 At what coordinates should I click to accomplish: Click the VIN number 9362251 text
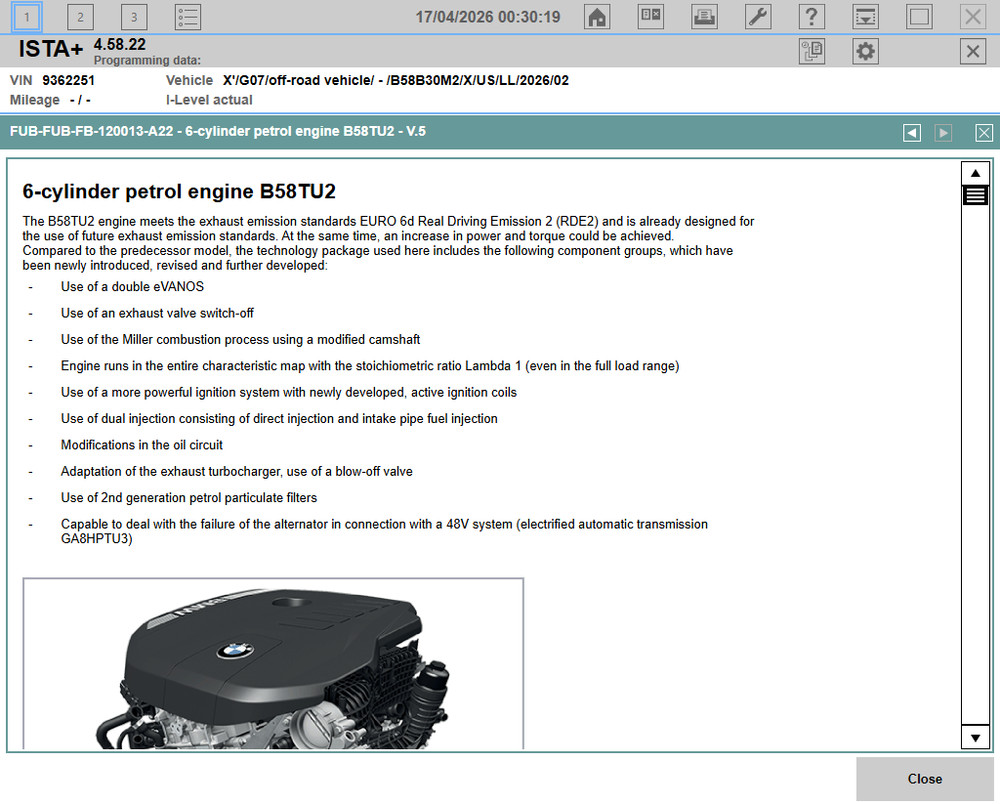tap(70, 81)
